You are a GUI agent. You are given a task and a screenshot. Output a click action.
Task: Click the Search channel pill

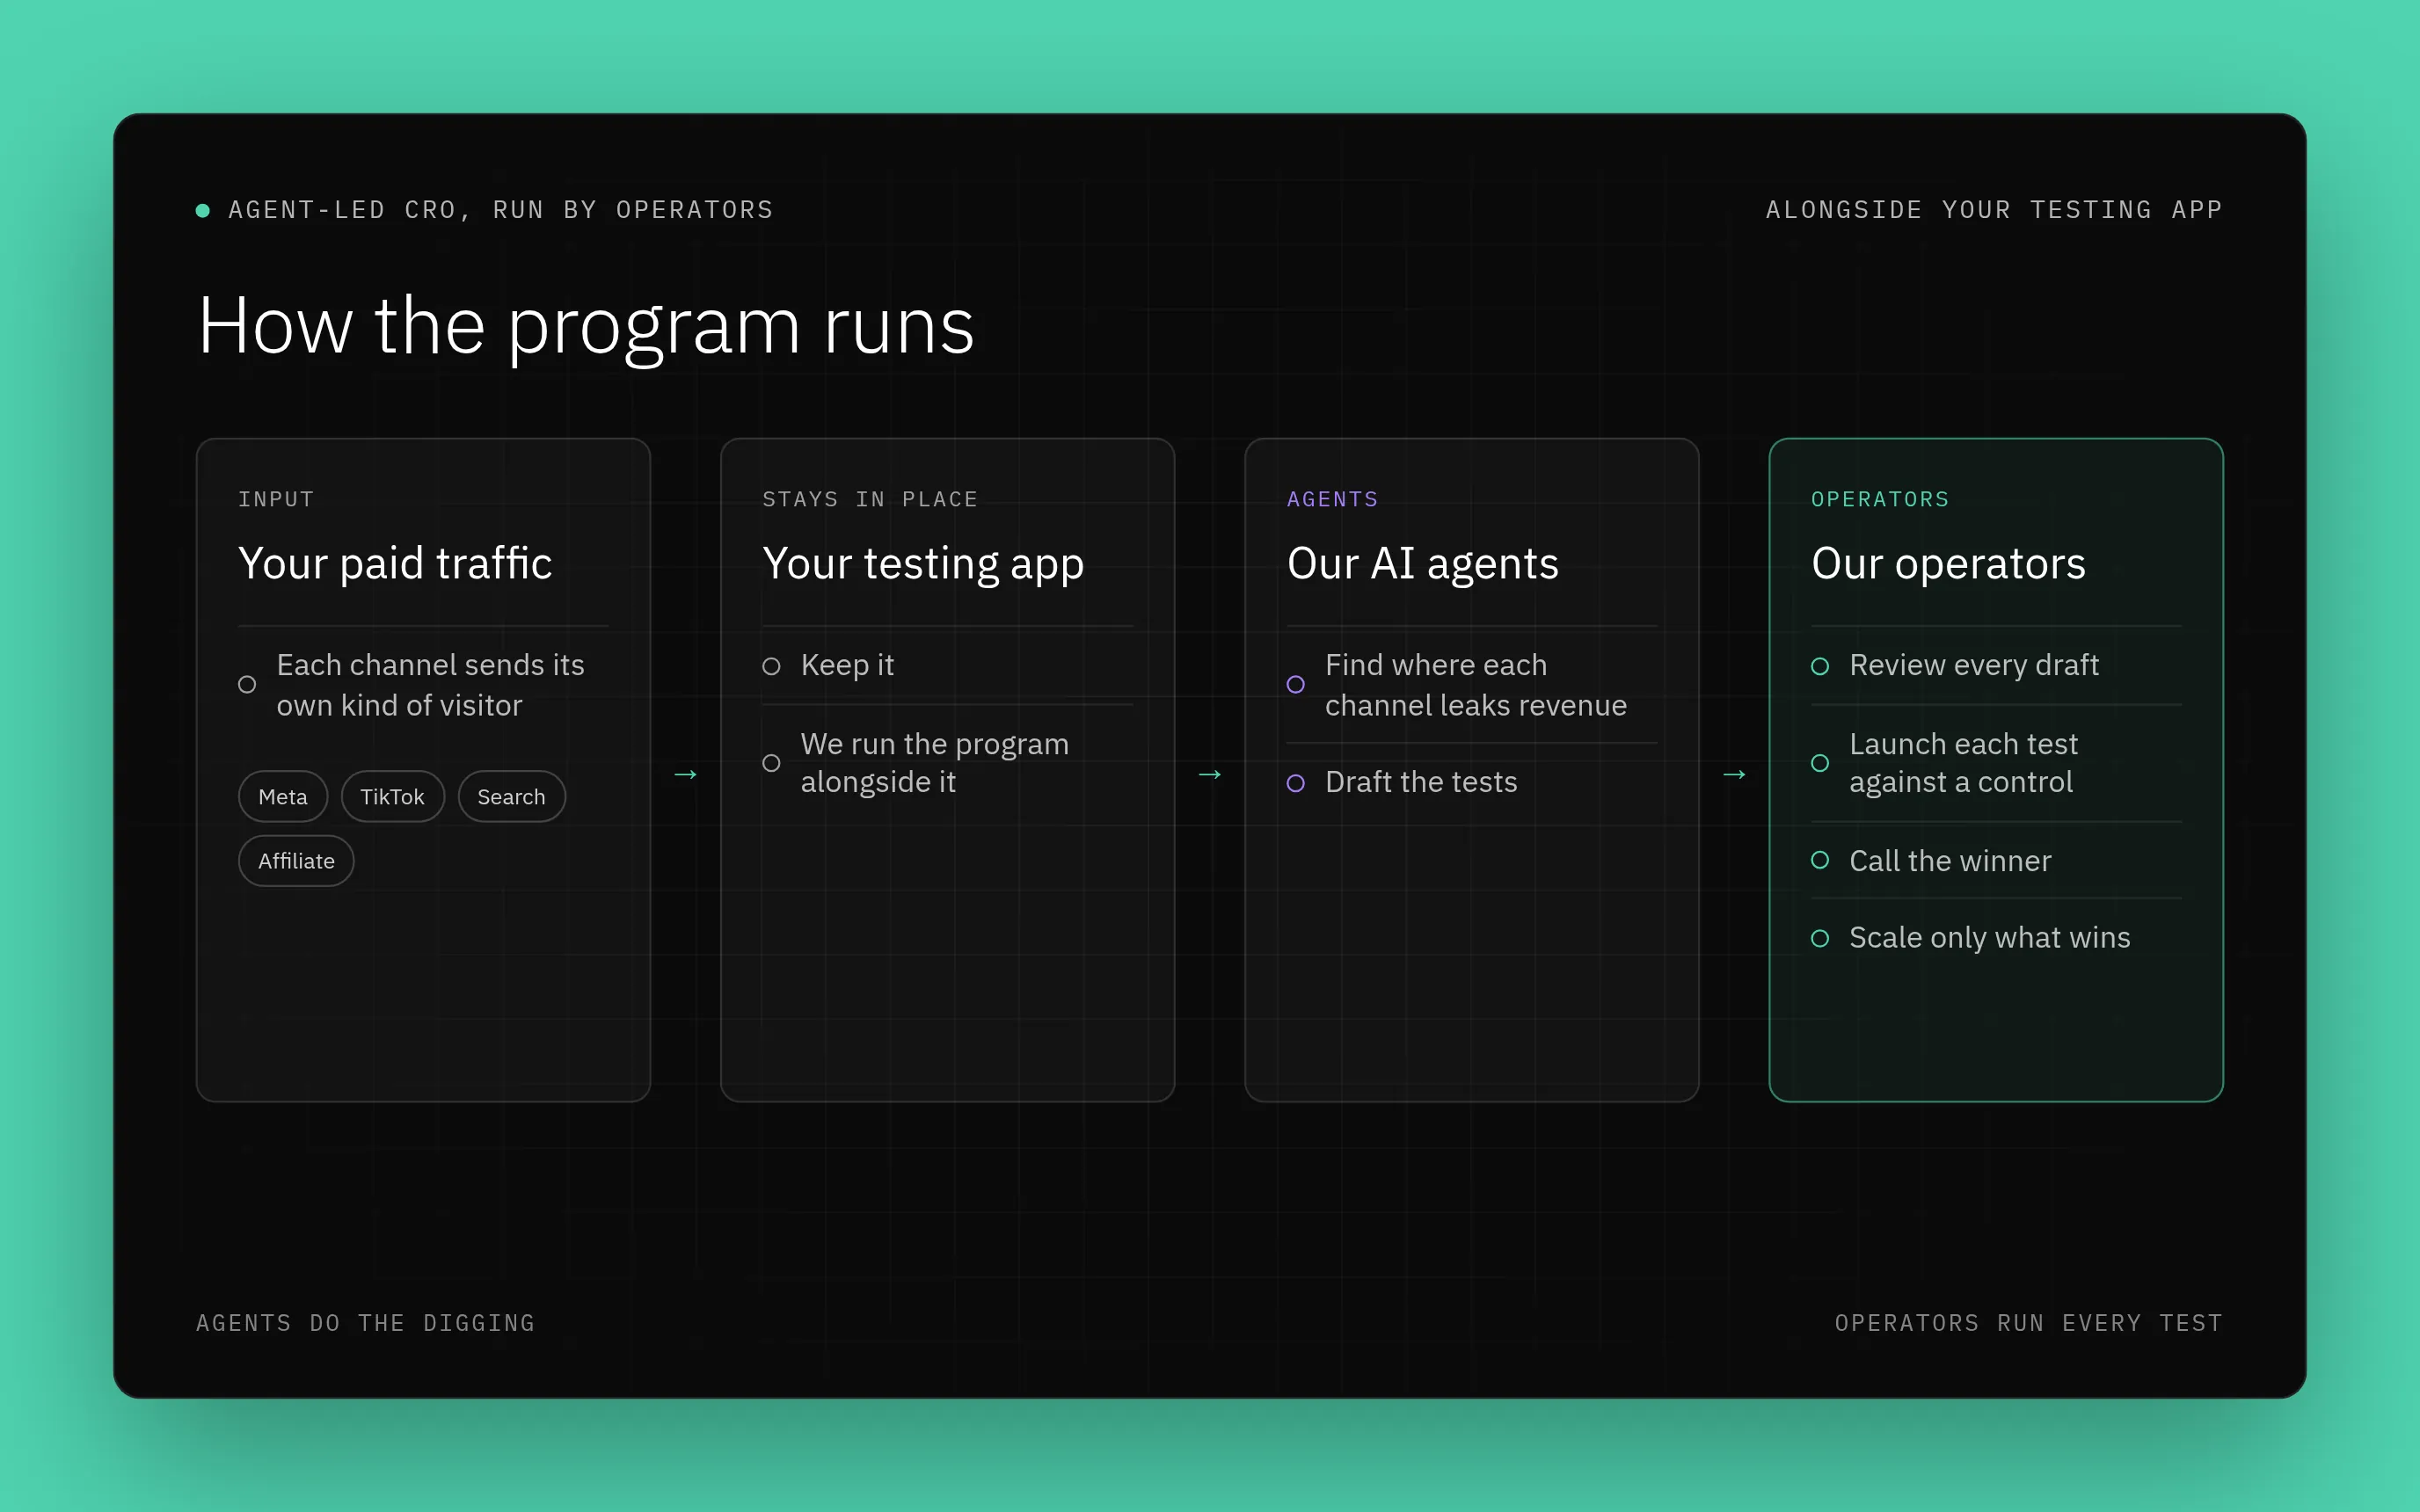[511, 796]
